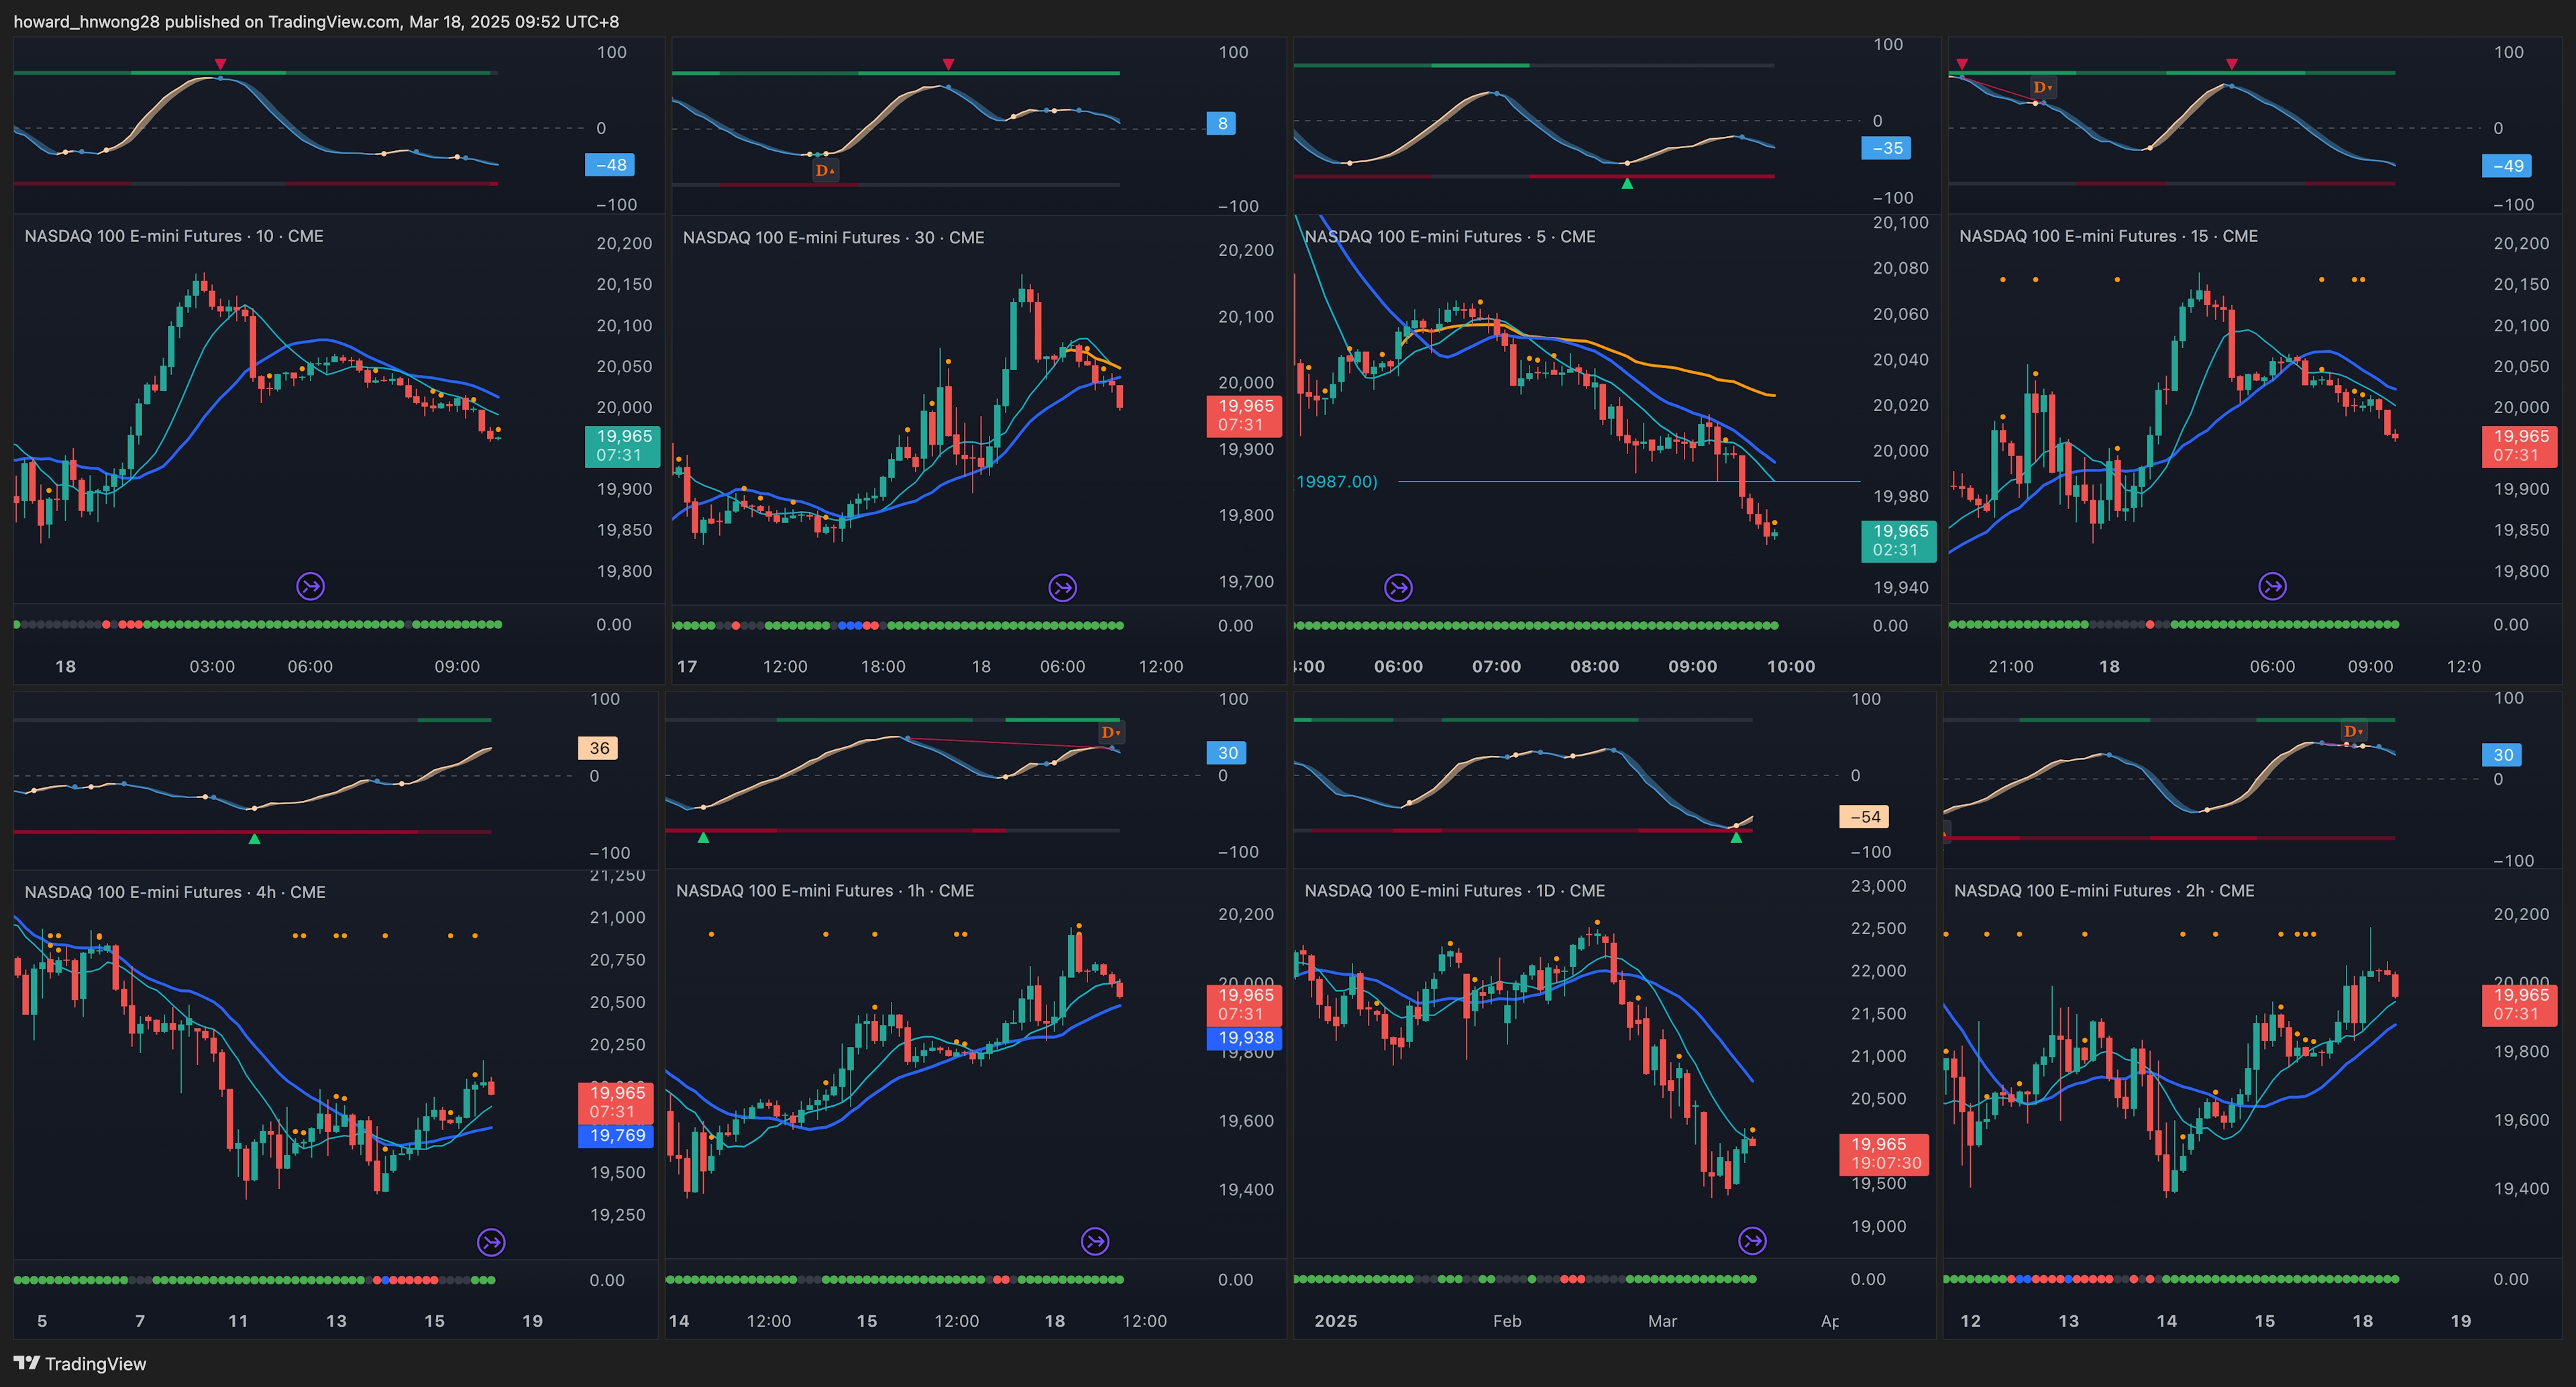This screenshot has width=2576, height=1387.
Task: Click orange D divergence marker on 30-minute oscillator
Action: pos(825,170)
